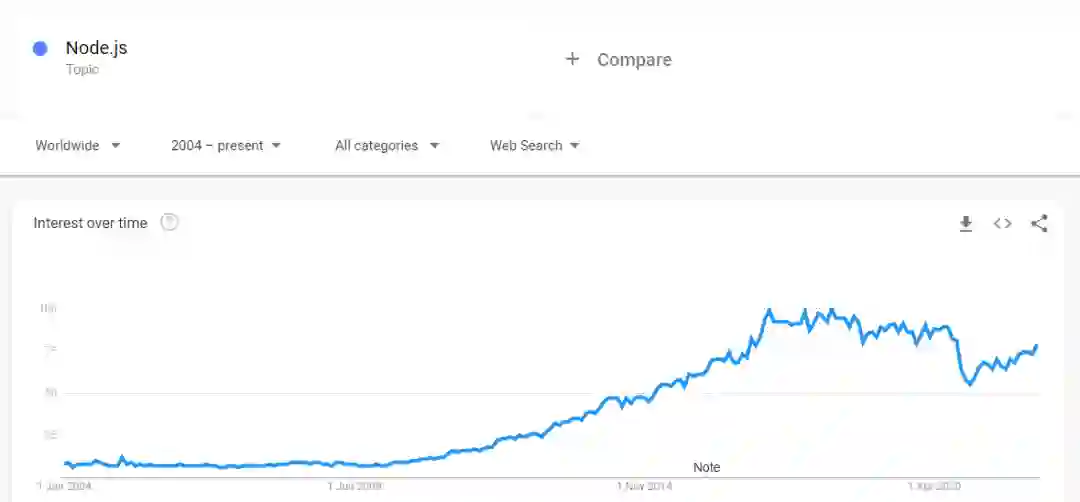Click the 1 Apr 2020 axis label
1080x502 pixels.
[x=933, y=487]
